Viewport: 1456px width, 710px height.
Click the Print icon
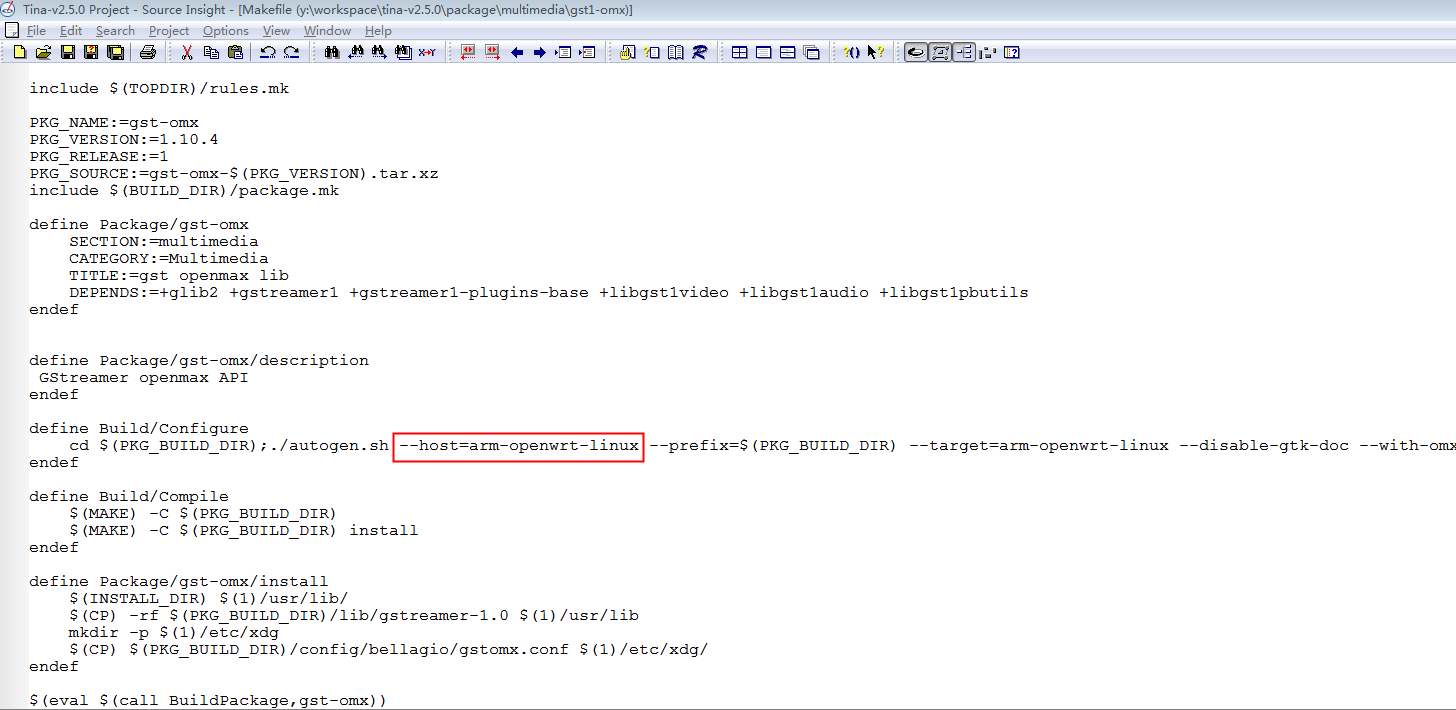(x=148, y=52)
